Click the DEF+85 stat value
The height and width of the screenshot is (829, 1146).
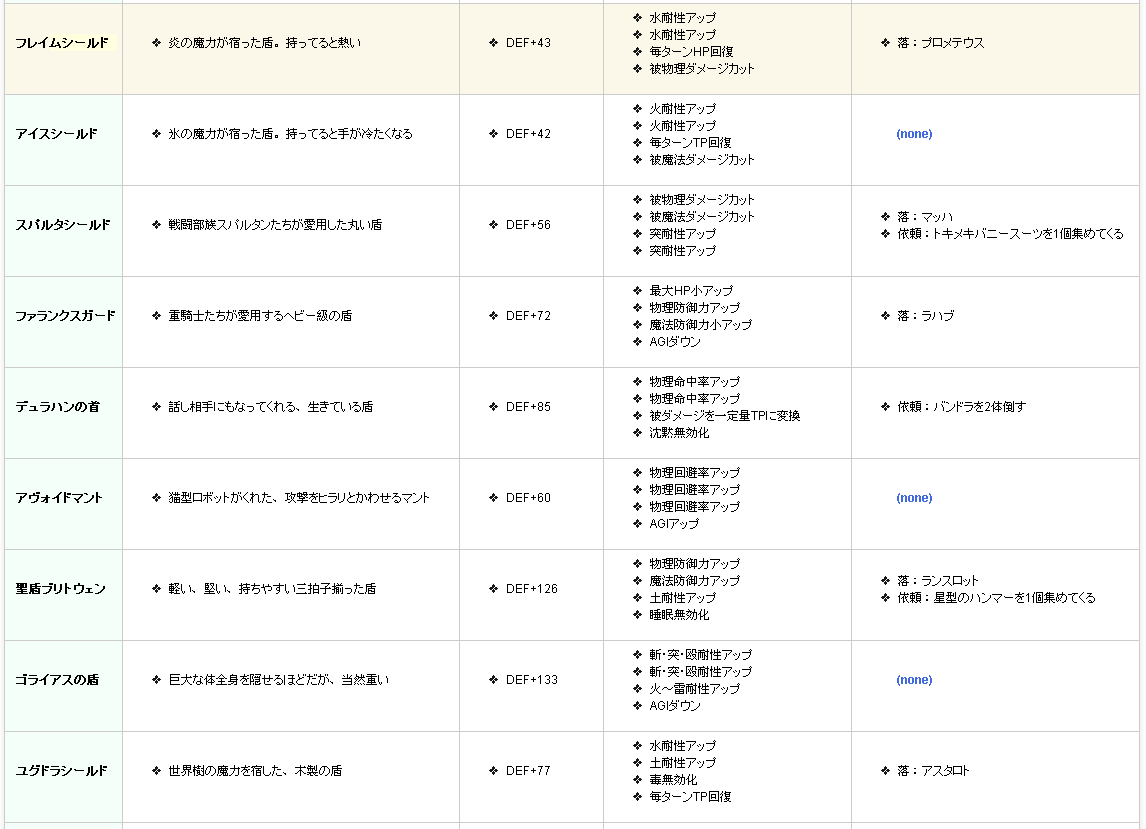[528, 407]
